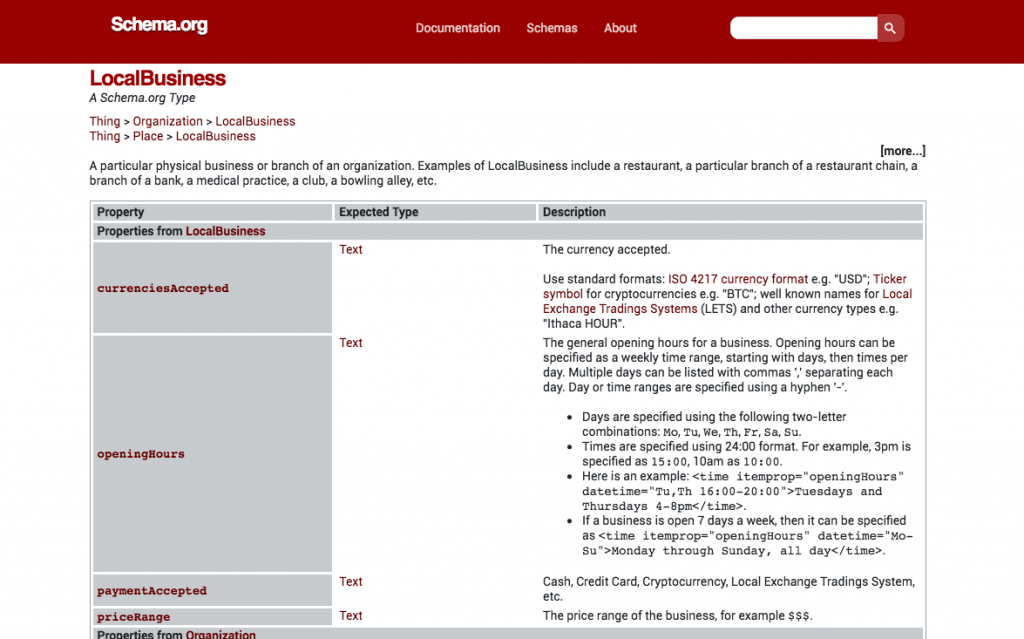This screenshot has width=1024, height=639.
Task: Open the priceRange property link
Action: pos(134,617)
